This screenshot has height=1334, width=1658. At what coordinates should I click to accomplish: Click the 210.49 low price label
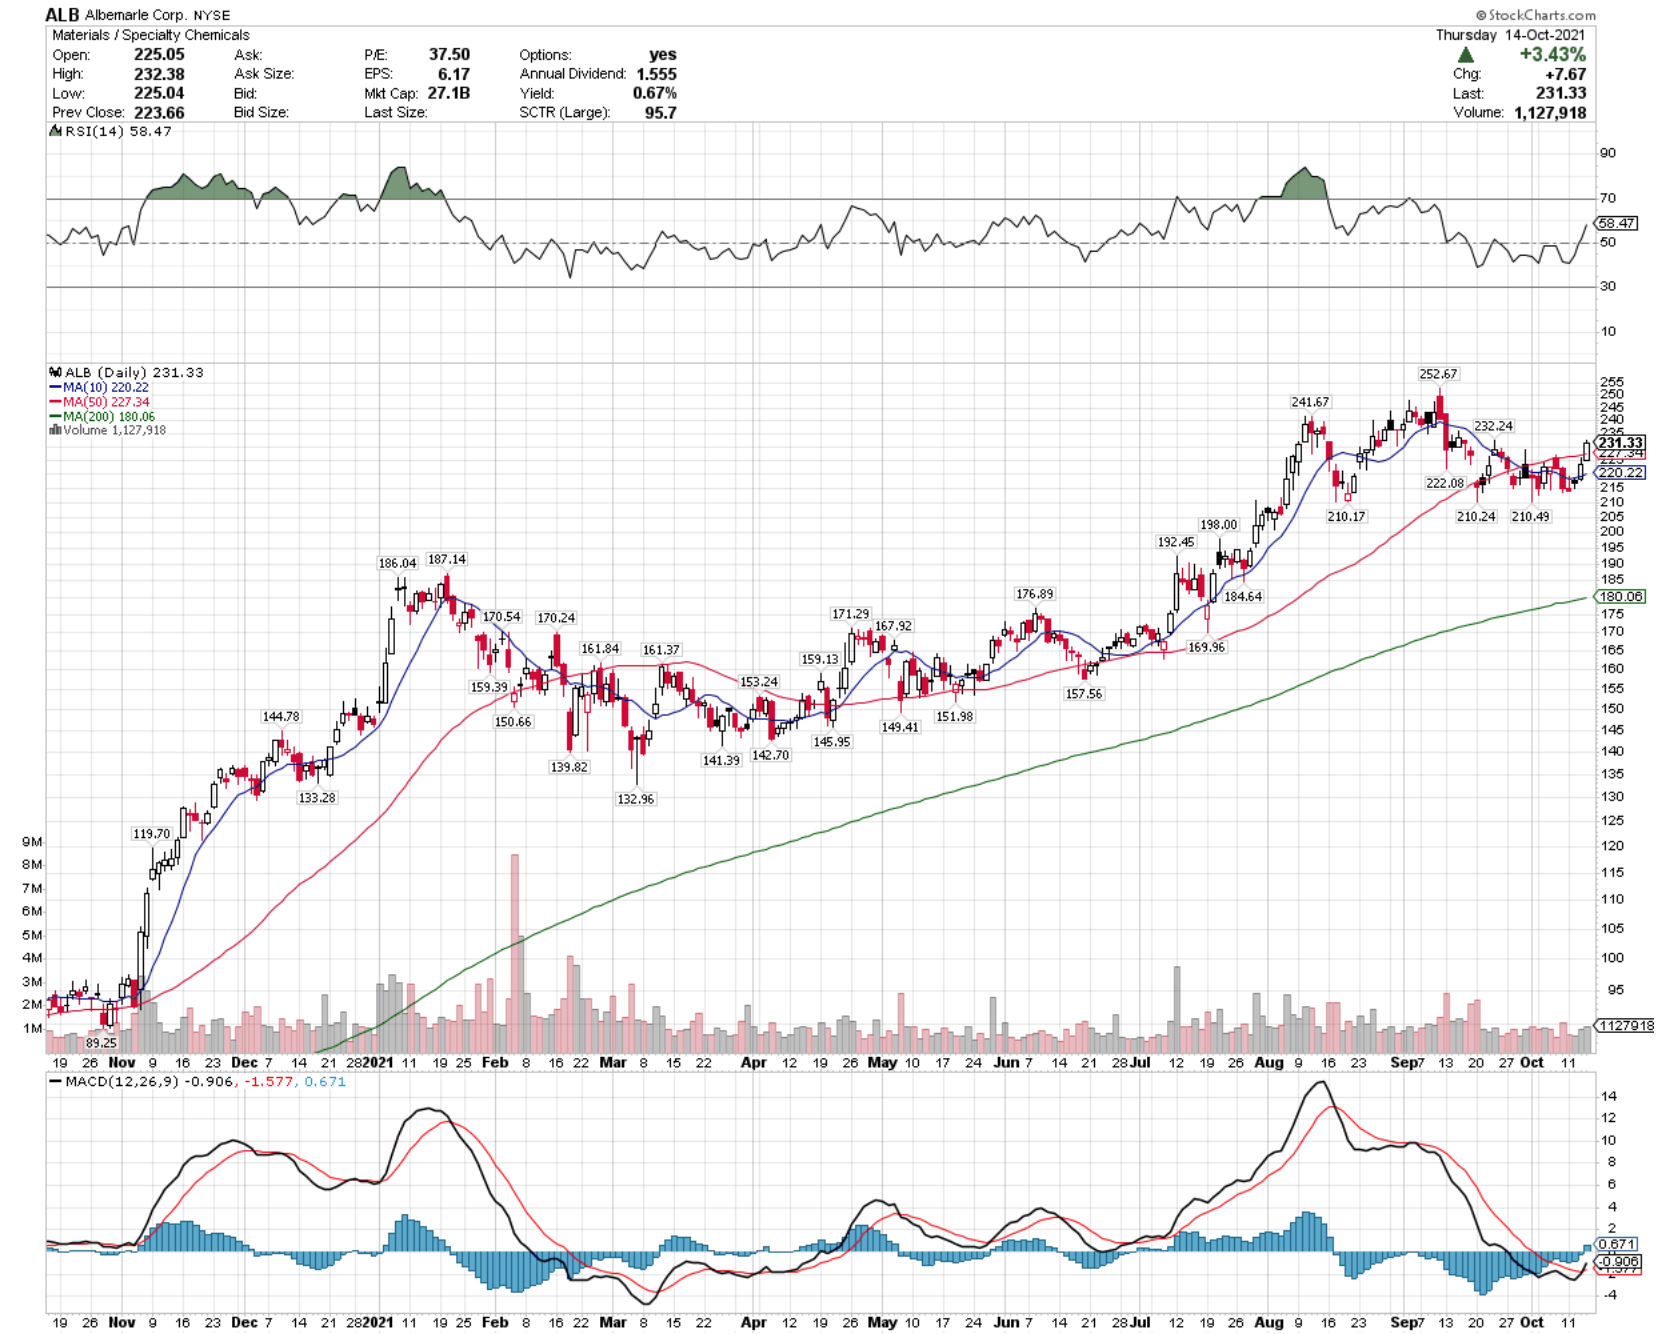pyautogui.click(x=1530, y=516)
